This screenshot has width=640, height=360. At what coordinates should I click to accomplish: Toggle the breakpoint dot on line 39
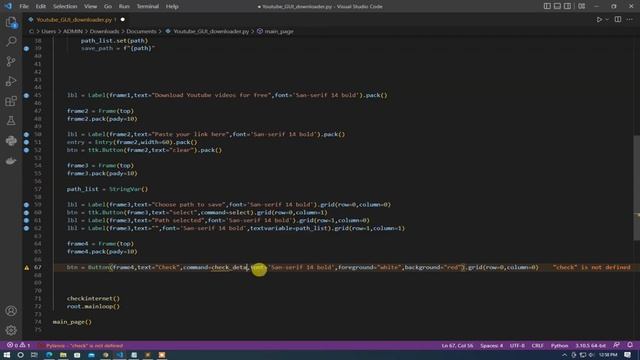[x=27, y=49]
